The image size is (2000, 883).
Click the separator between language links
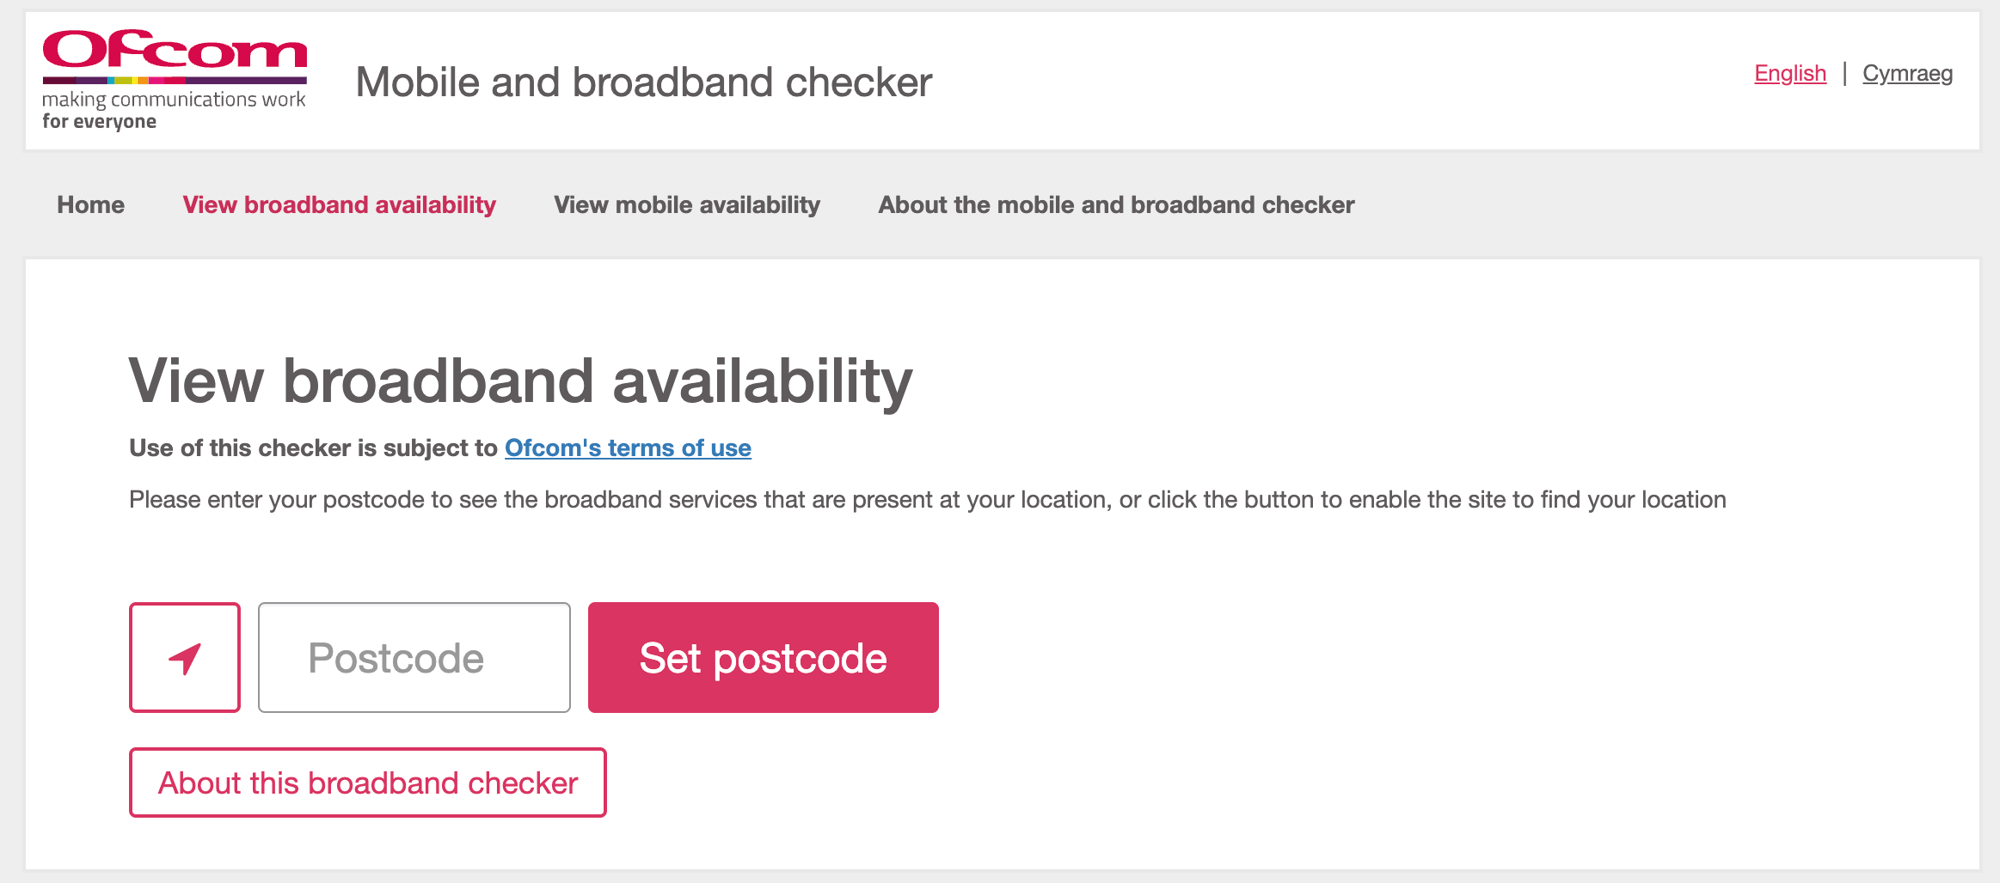tap(1847, 73)
